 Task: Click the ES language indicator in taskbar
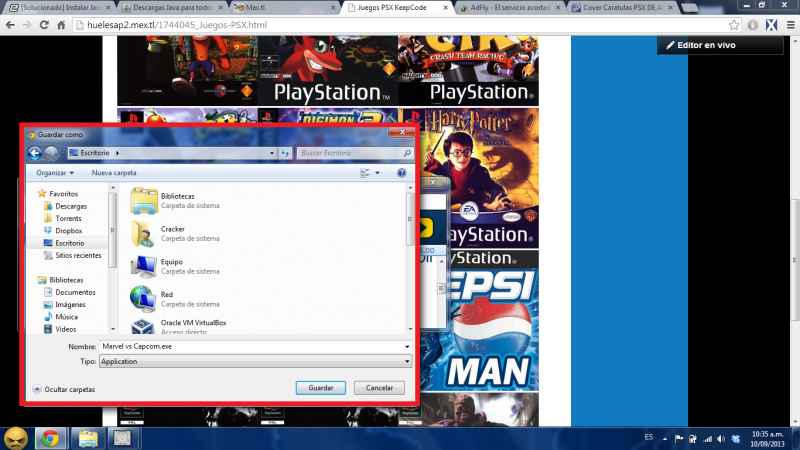648,437
